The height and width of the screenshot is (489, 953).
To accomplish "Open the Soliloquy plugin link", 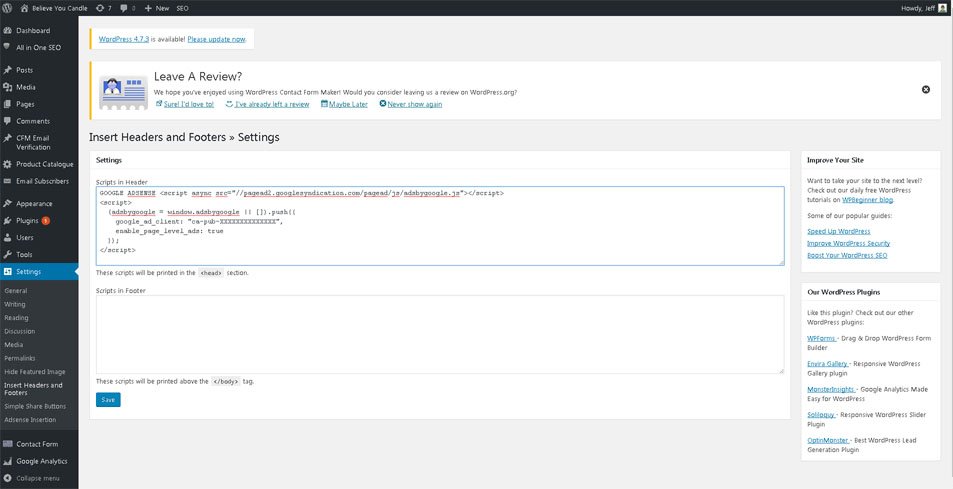I will click(821, 415).
